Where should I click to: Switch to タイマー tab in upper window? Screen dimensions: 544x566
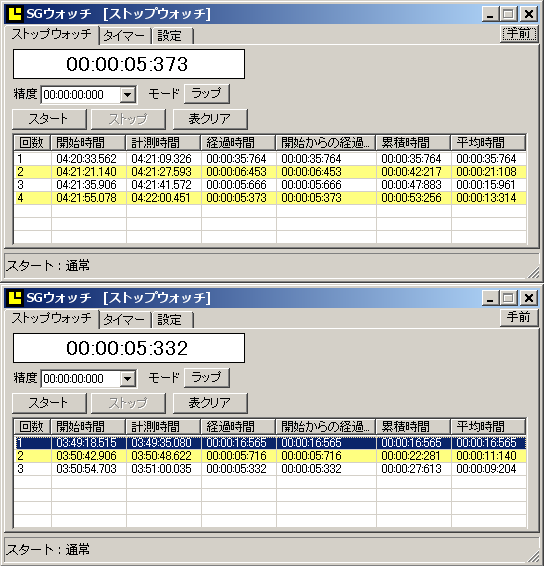[x=124, y=36]
